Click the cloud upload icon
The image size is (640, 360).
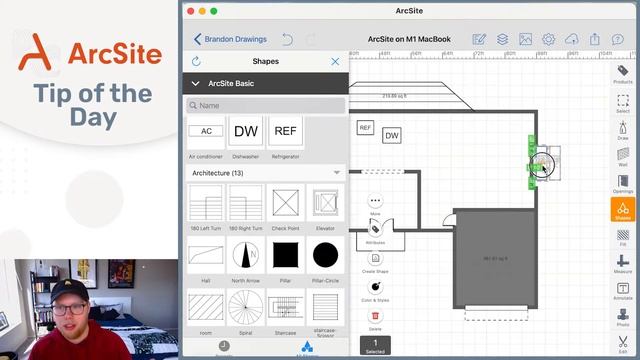[571, 39]
